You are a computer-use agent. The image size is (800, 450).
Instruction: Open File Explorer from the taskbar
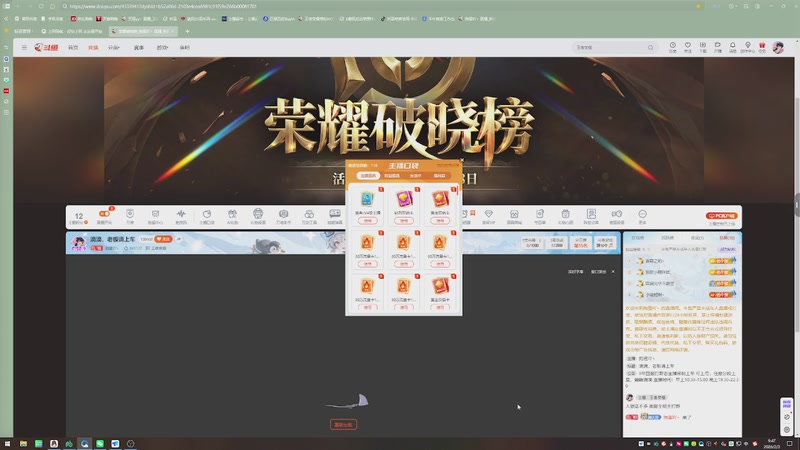coord(23,444)
